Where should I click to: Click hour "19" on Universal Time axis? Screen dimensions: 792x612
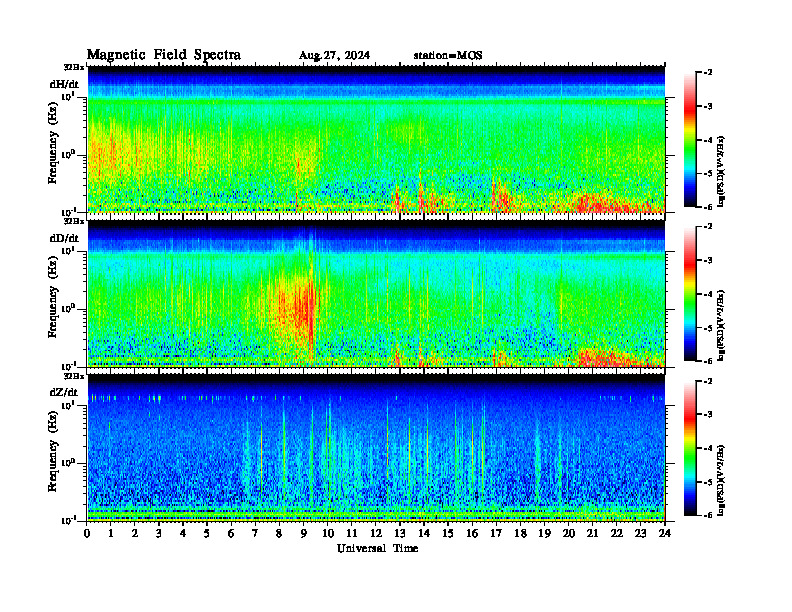544,533
